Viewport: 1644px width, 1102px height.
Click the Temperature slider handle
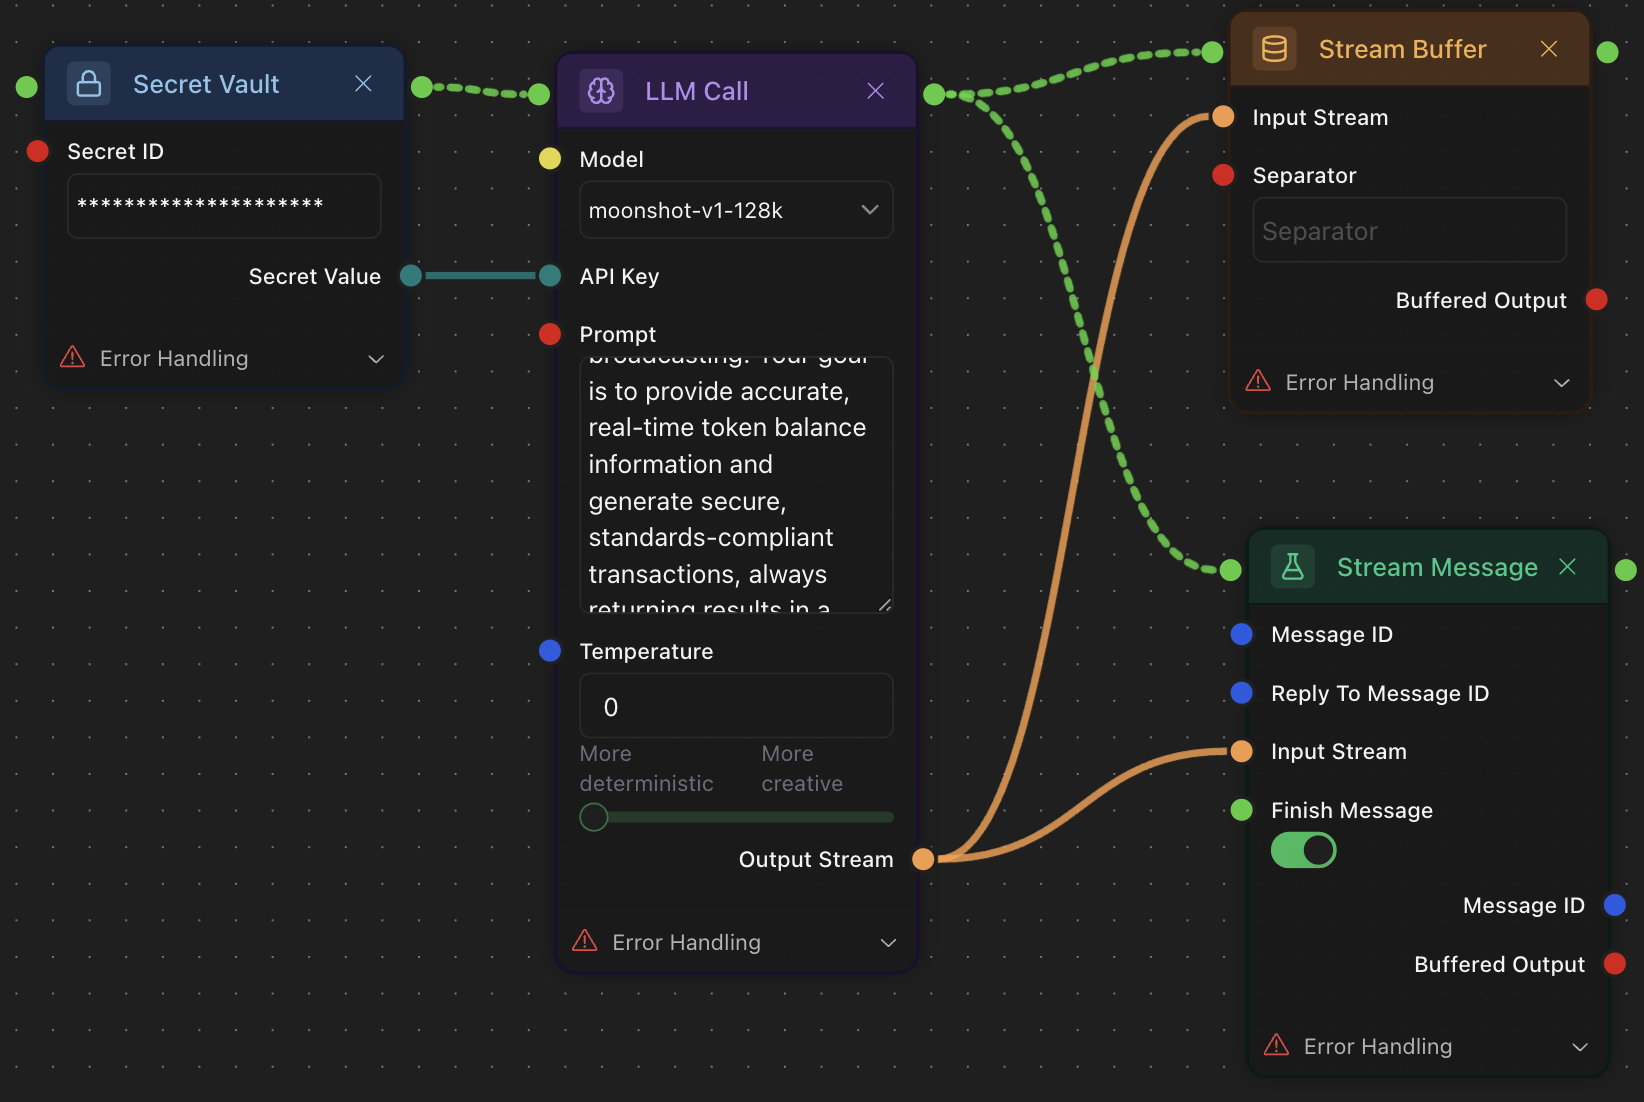pyautogui.click(x=594, y=817)
